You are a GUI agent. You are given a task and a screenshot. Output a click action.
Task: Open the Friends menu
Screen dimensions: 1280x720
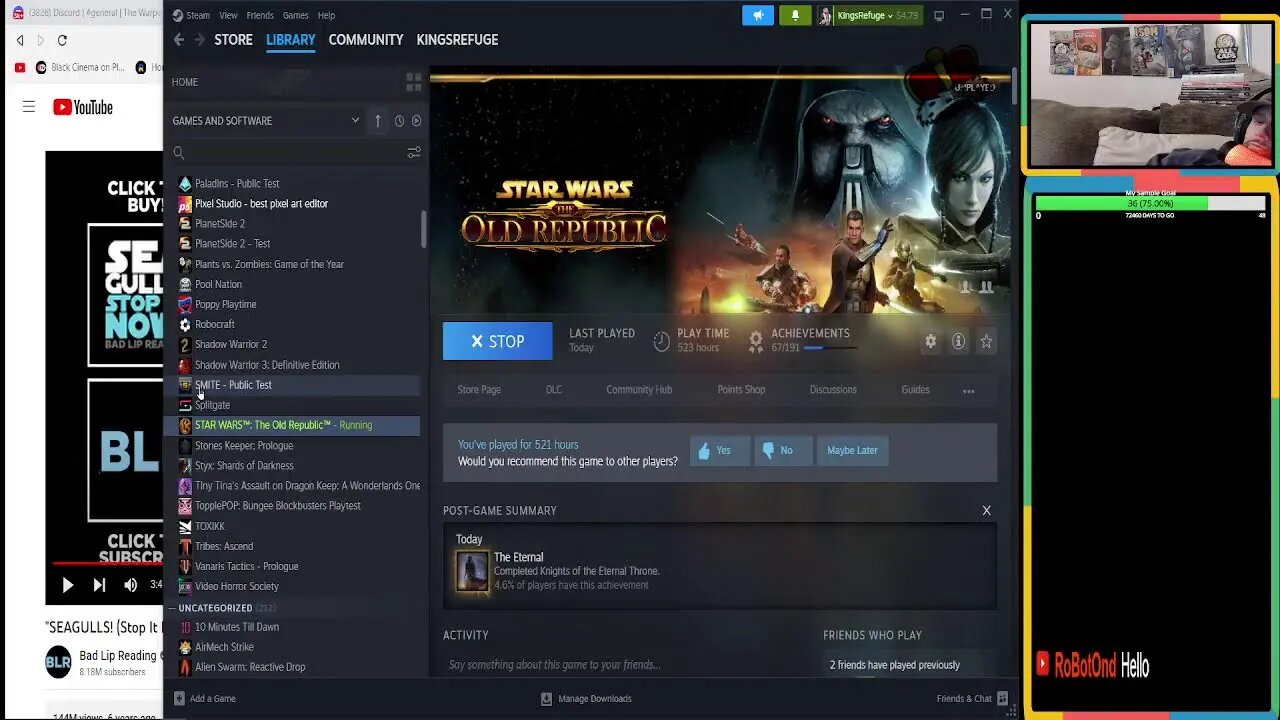click(260, 15)
